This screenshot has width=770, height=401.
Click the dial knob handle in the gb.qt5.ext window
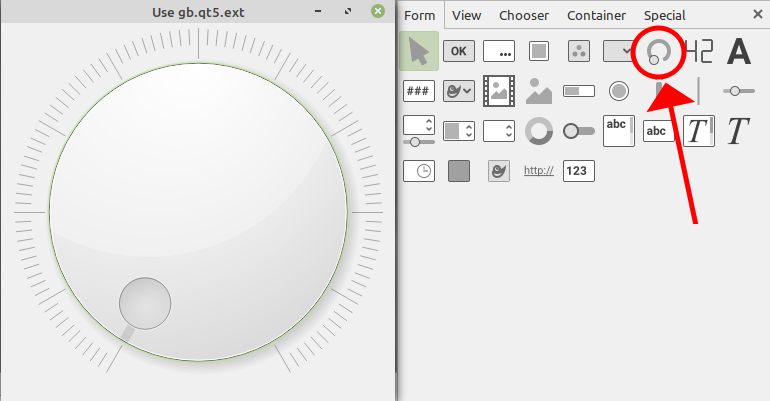pyautogui.click(x=145, y=303)
